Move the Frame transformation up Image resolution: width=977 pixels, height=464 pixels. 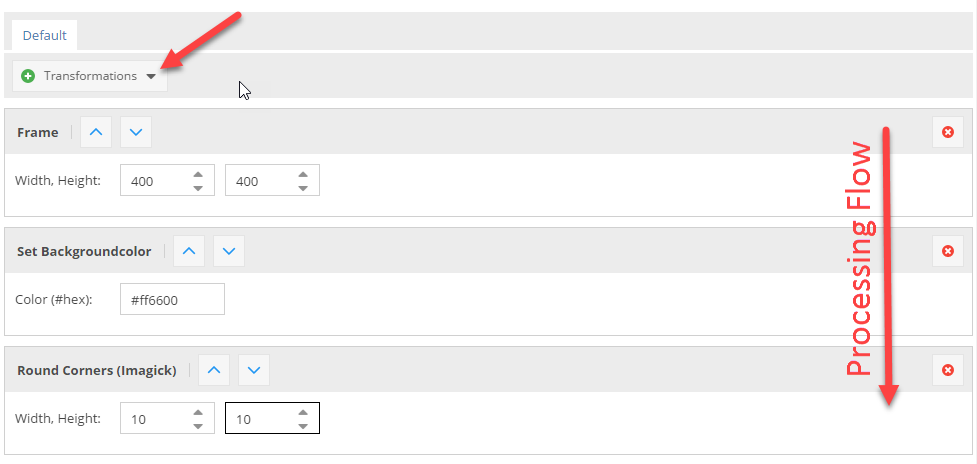coord(97,132)
